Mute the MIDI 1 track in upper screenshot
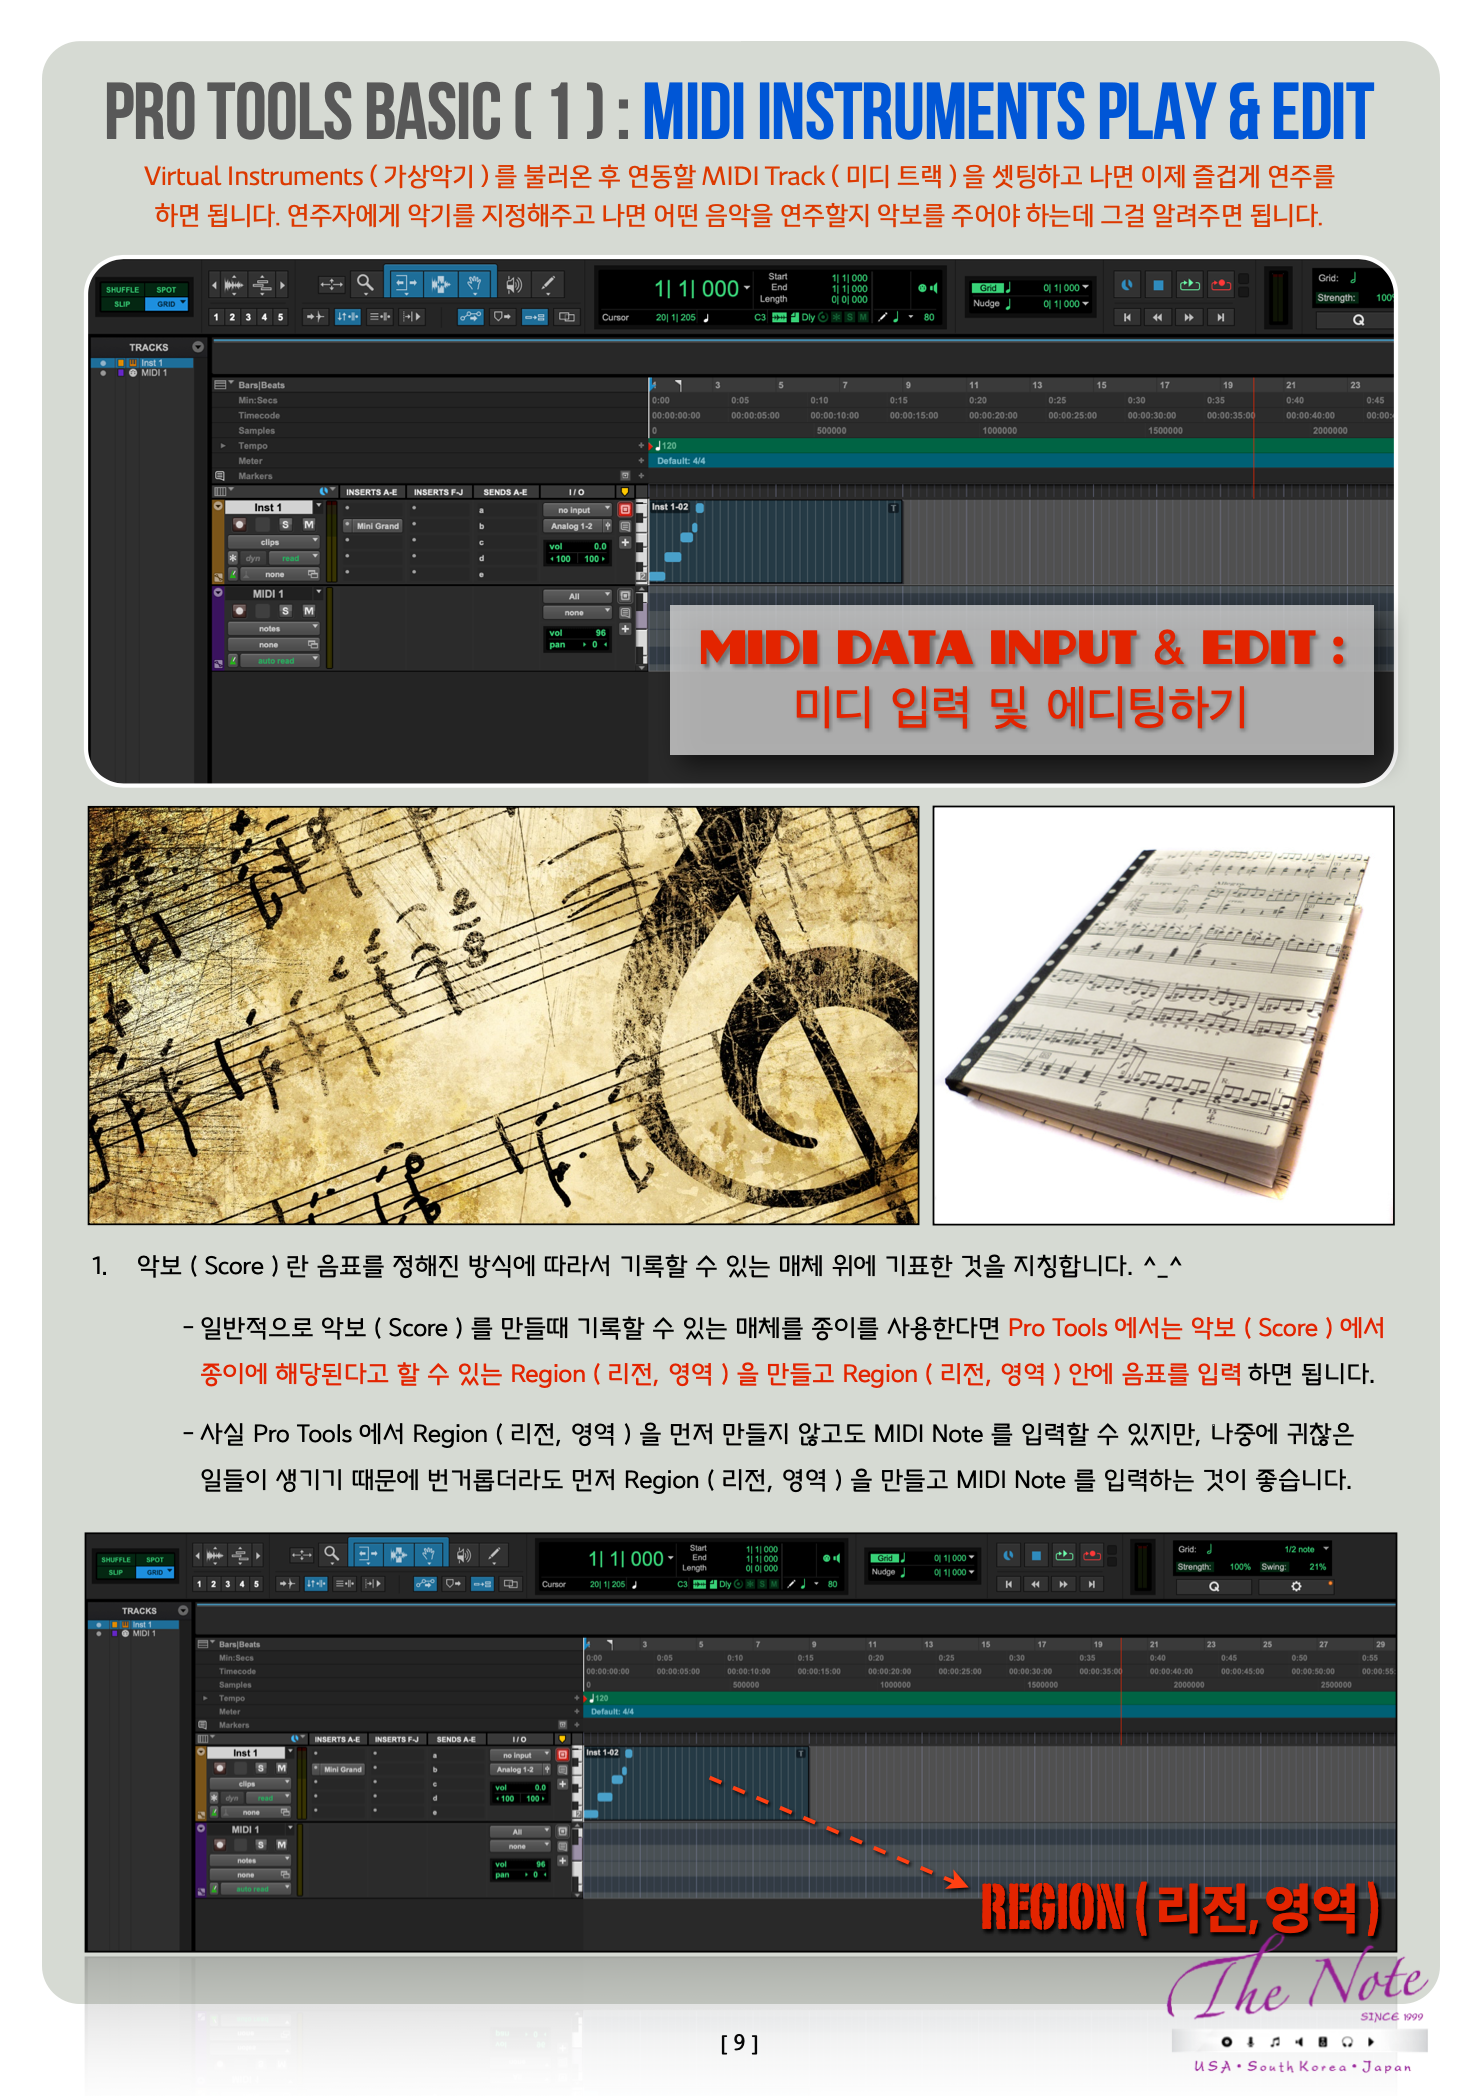This screenshot has width=1480, height=2096. pos(308,610)
